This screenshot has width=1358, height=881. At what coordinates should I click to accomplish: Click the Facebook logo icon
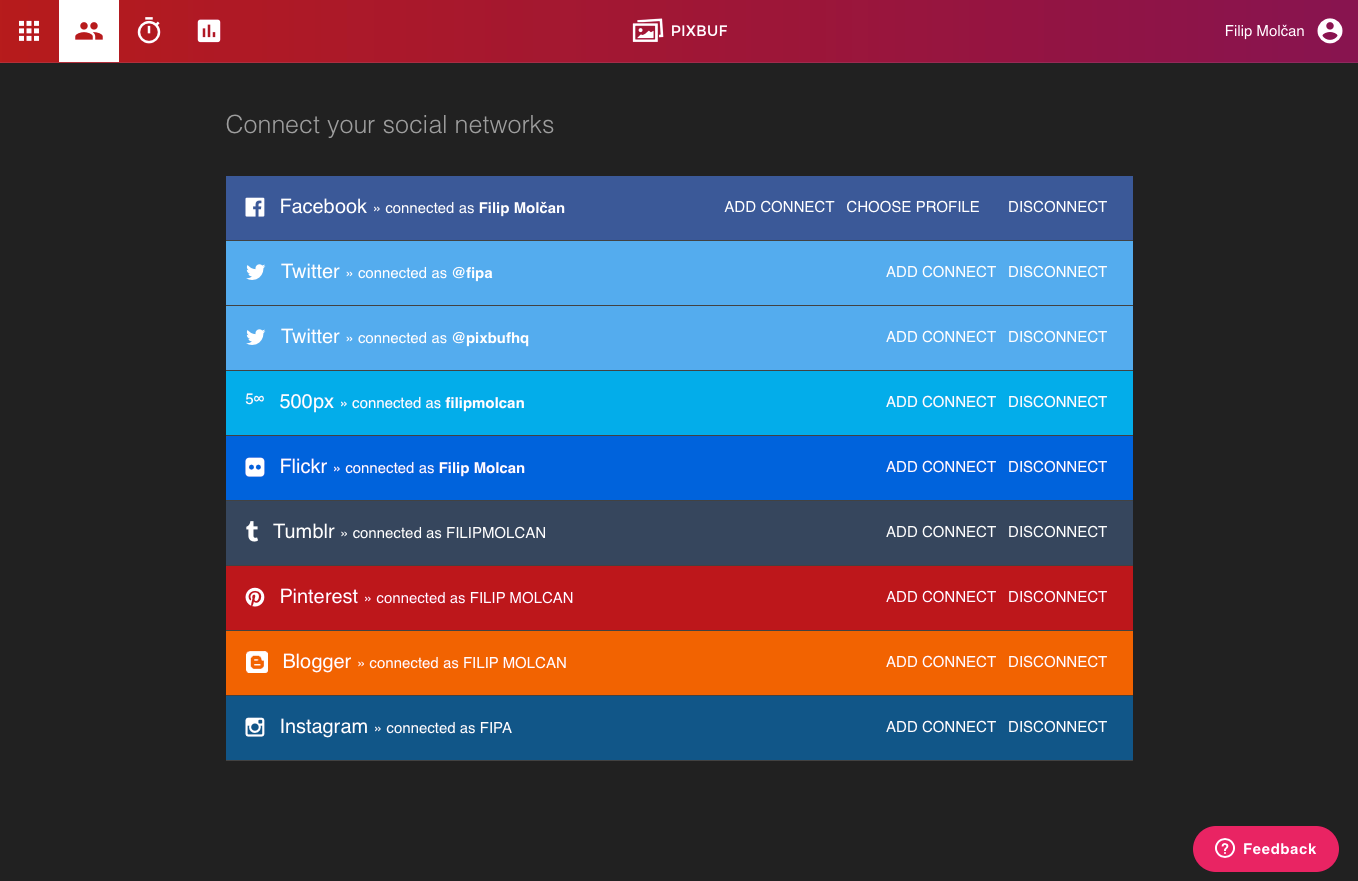coord(255,207)
